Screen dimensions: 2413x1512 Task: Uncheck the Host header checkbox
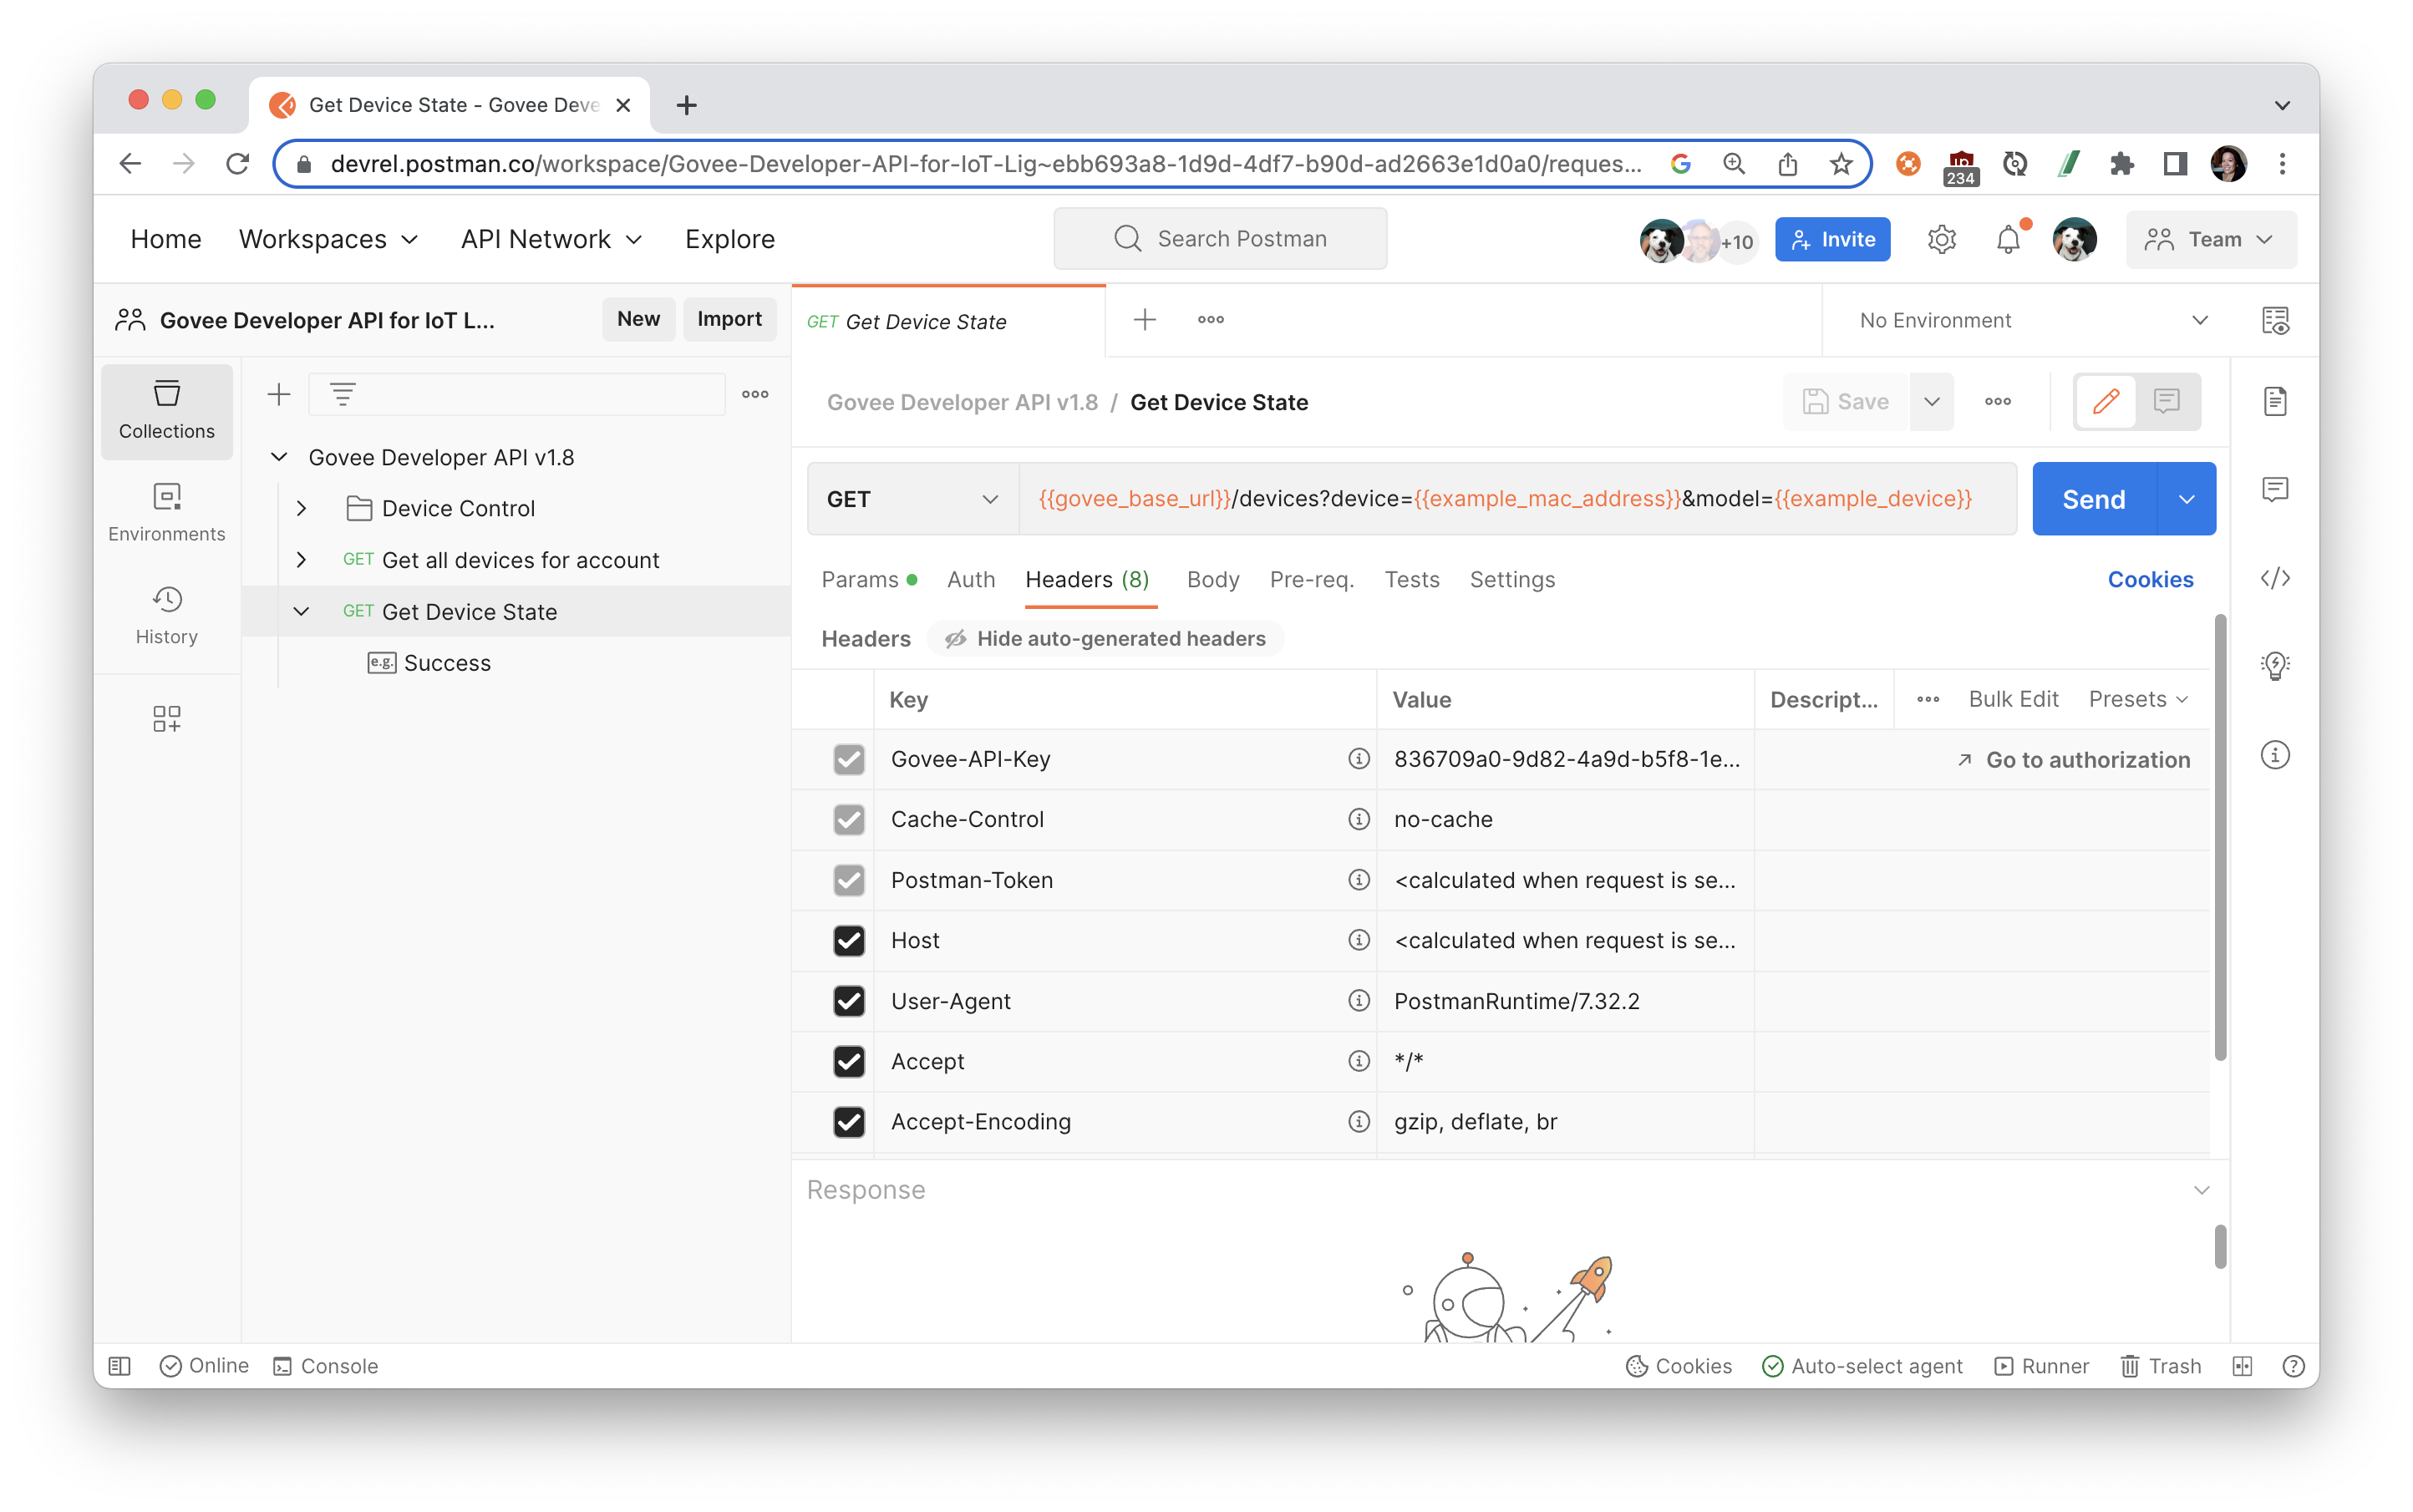point(849,941)
